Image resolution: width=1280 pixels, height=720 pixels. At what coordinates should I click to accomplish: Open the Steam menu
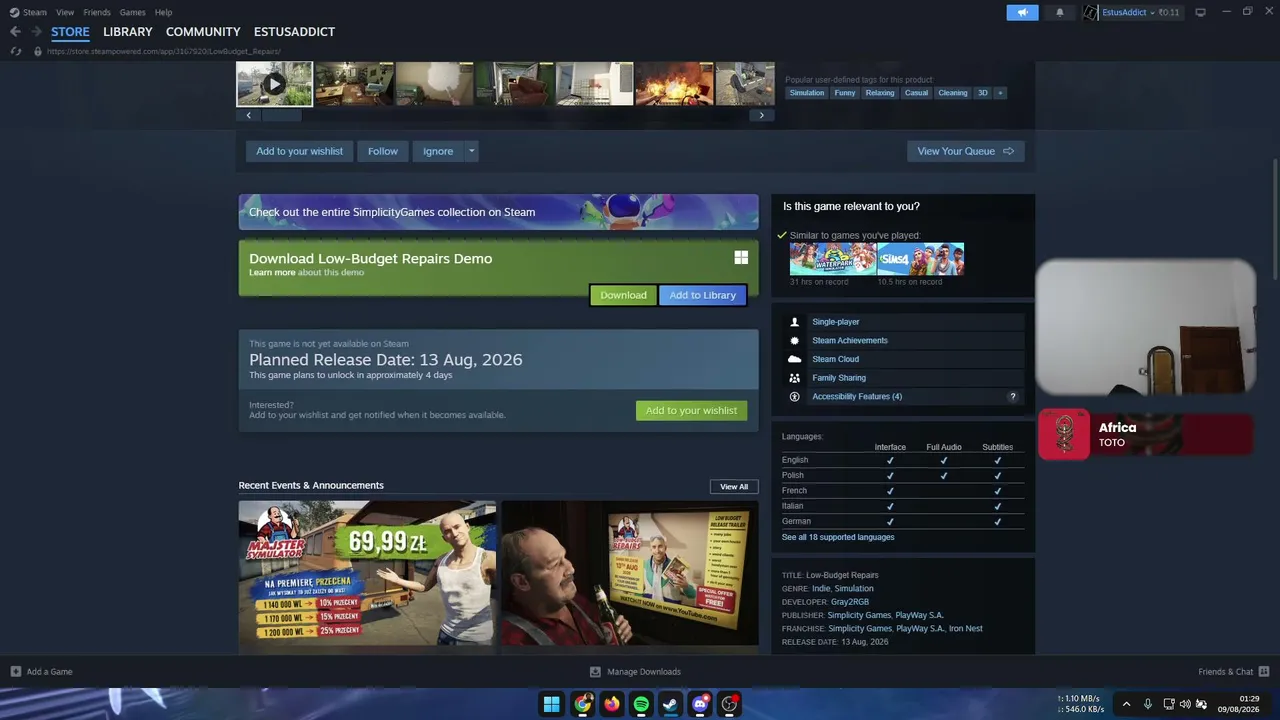click(x=35, y=12)
